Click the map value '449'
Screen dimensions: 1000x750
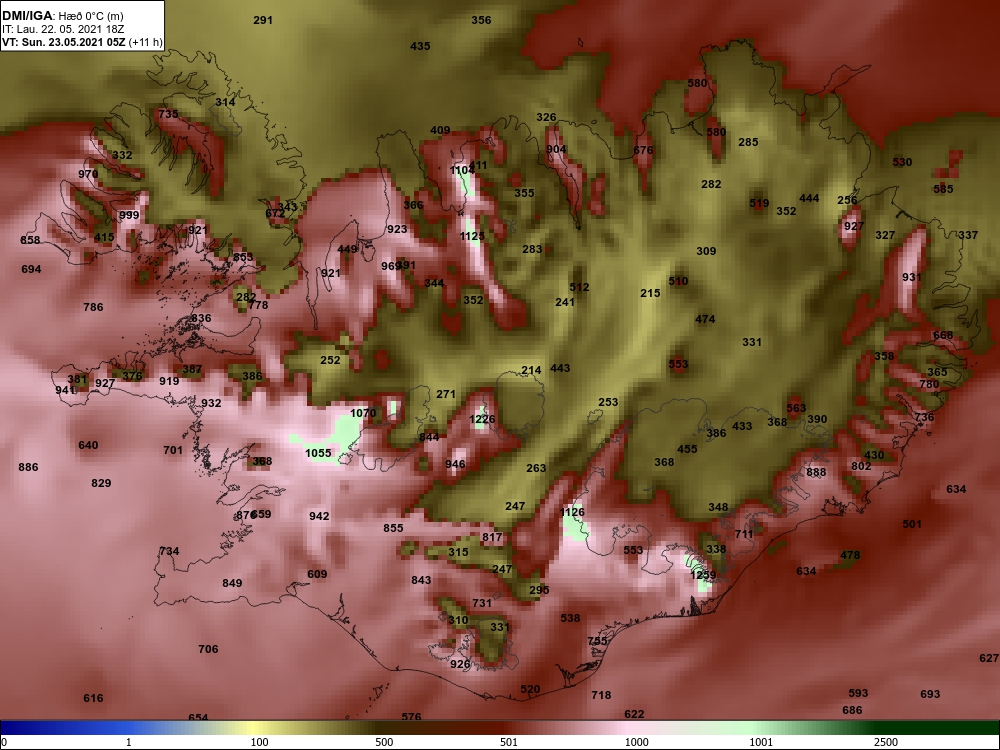tap(348, 249)
